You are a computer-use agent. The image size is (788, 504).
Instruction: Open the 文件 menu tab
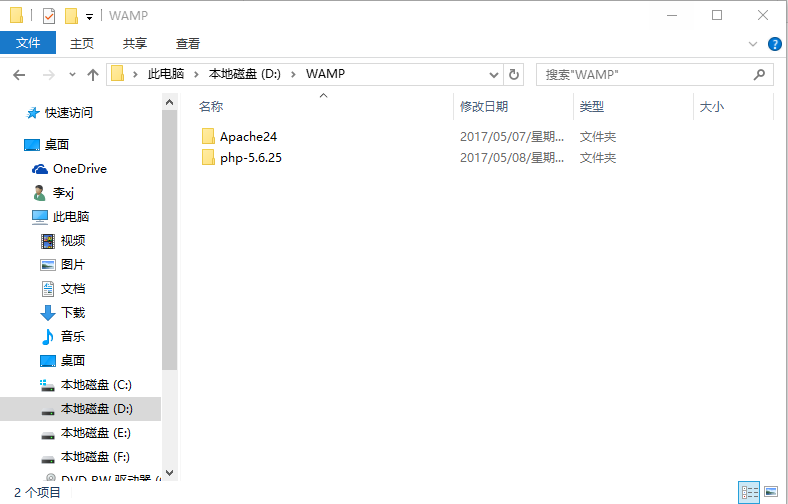coord(28,43)
